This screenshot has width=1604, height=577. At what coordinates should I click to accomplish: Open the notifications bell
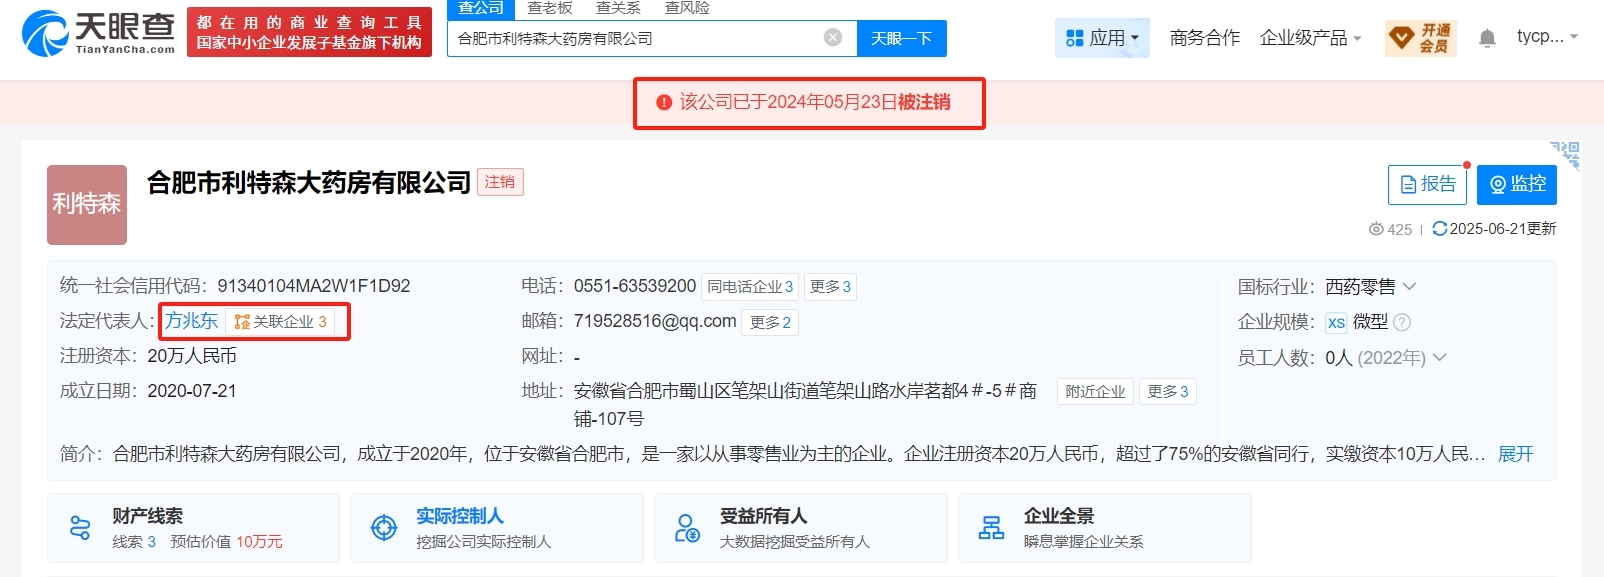pos(1487,38)
